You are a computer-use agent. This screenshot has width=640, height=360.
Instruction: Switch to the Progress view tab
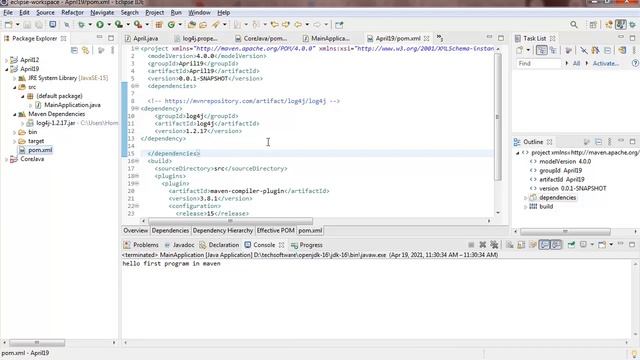pos(307,245)
